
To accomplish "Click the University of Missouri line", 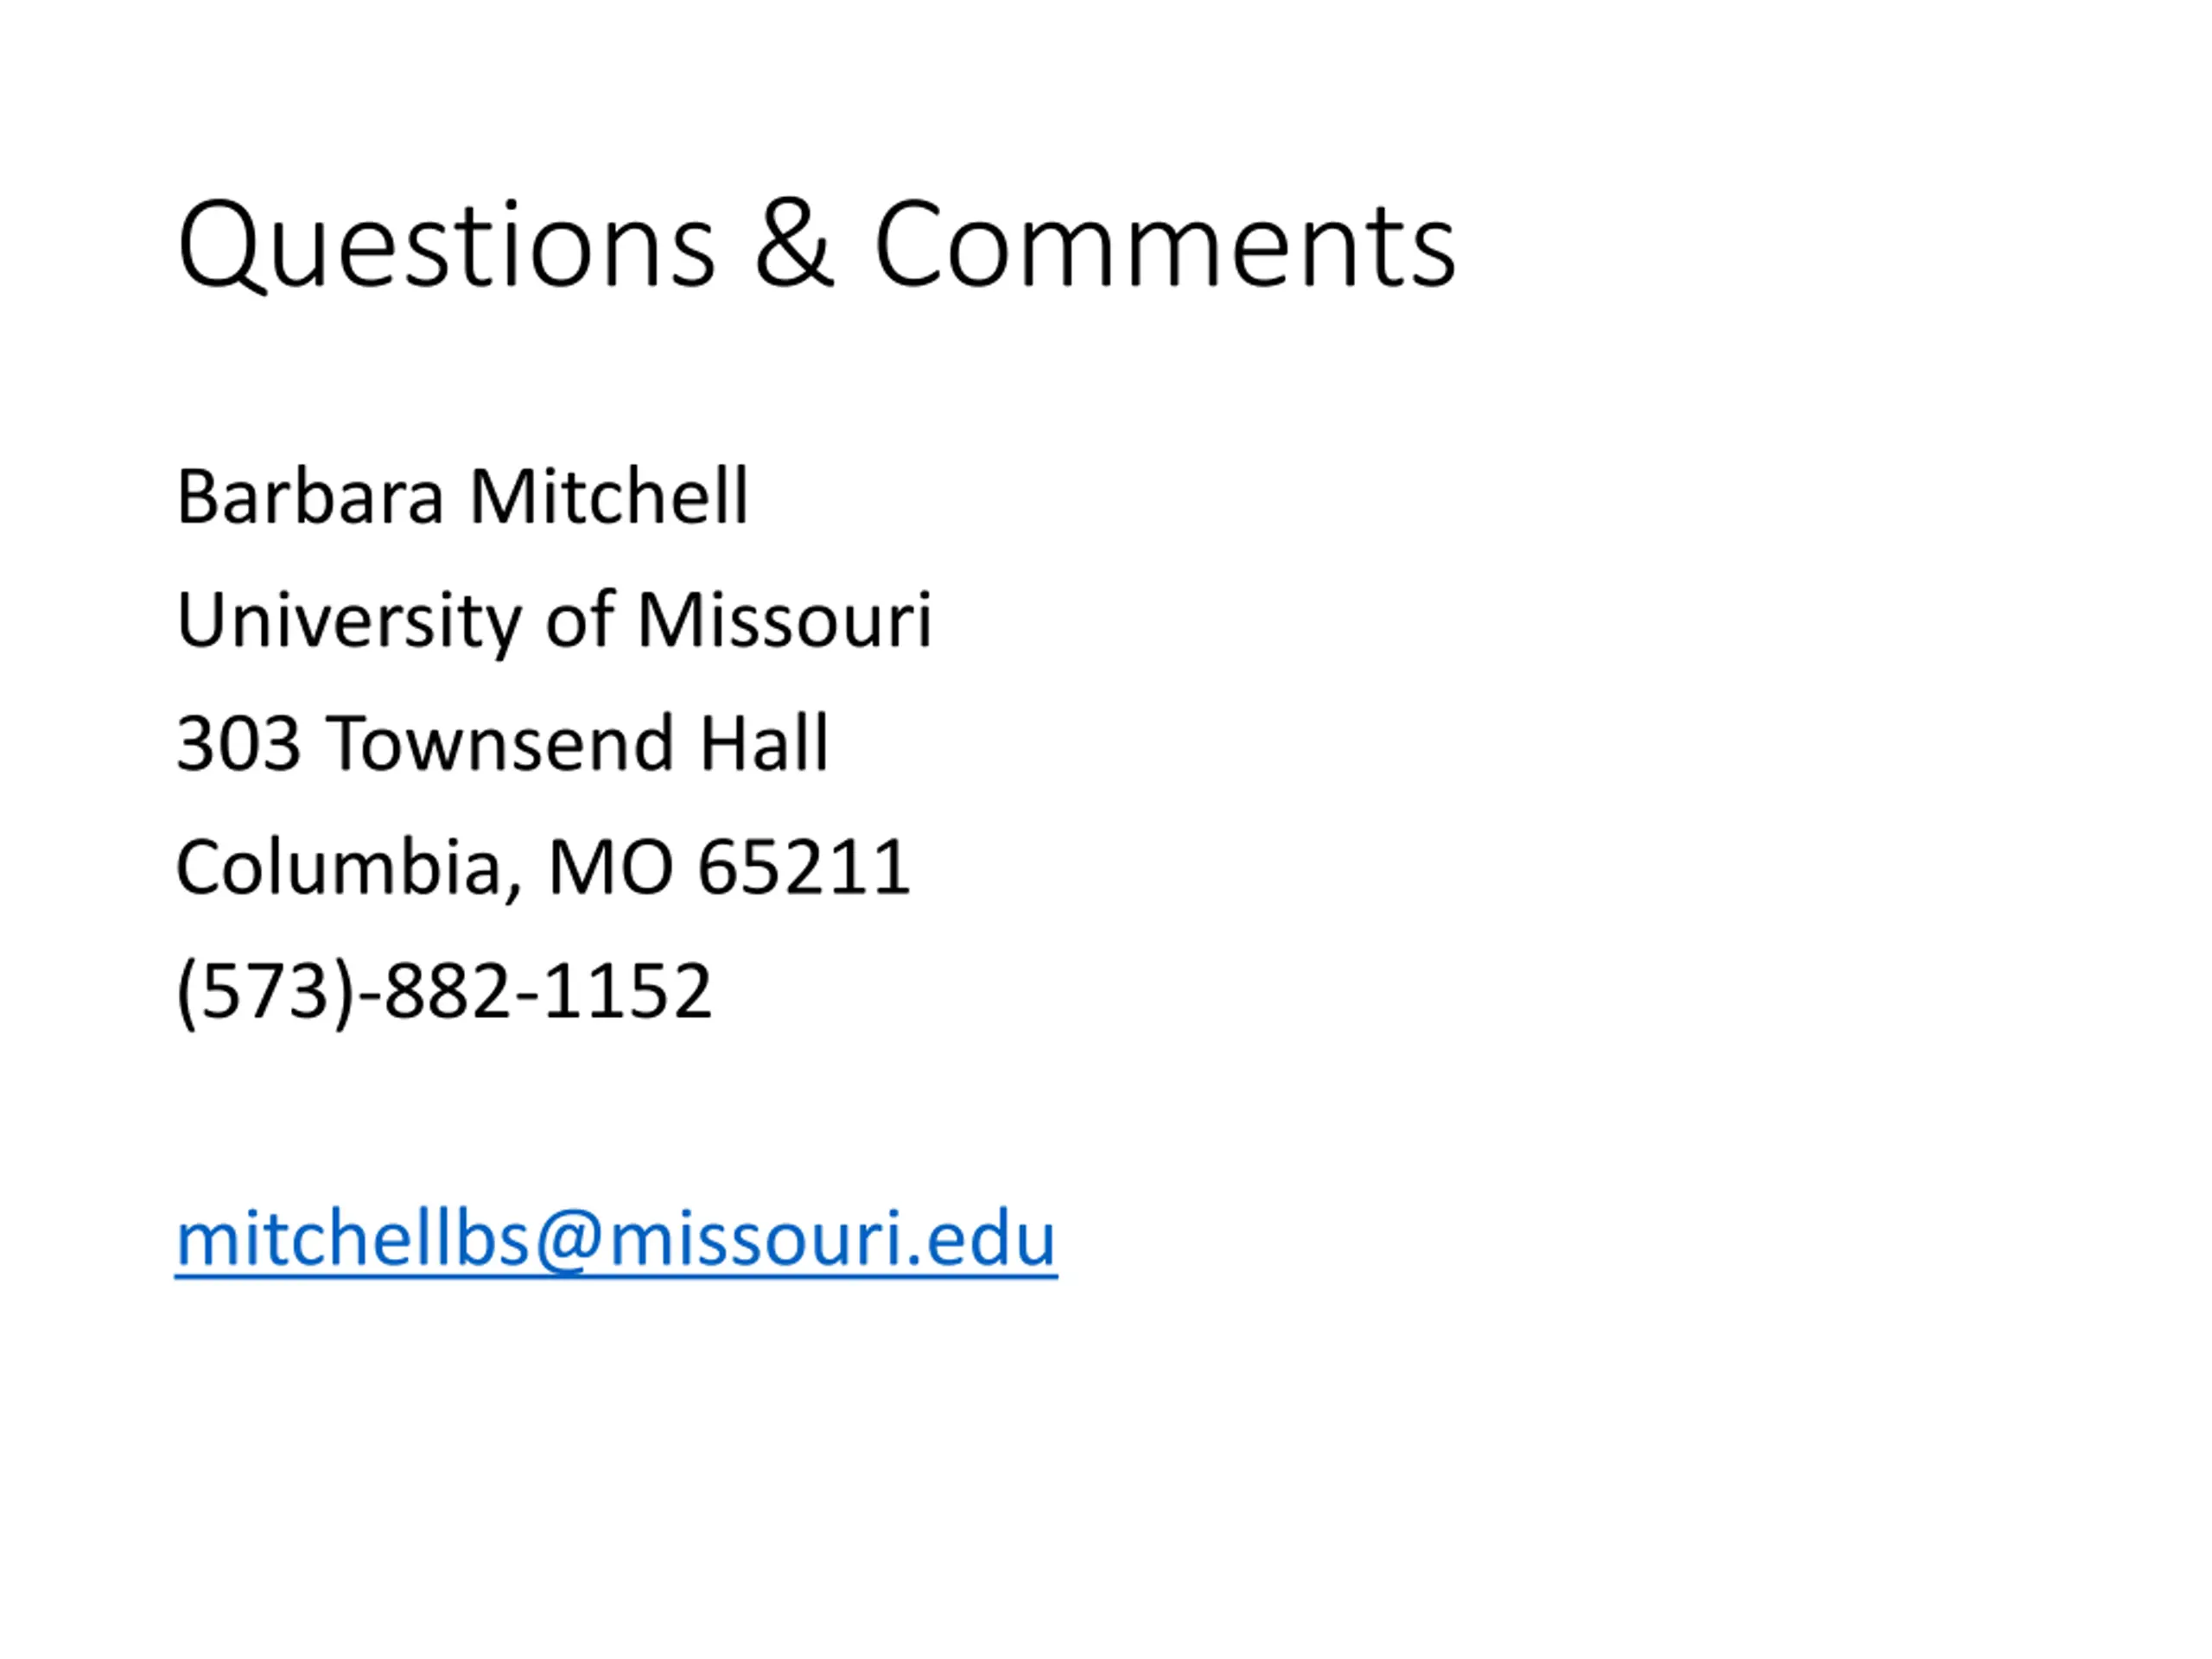I will 554,621.
